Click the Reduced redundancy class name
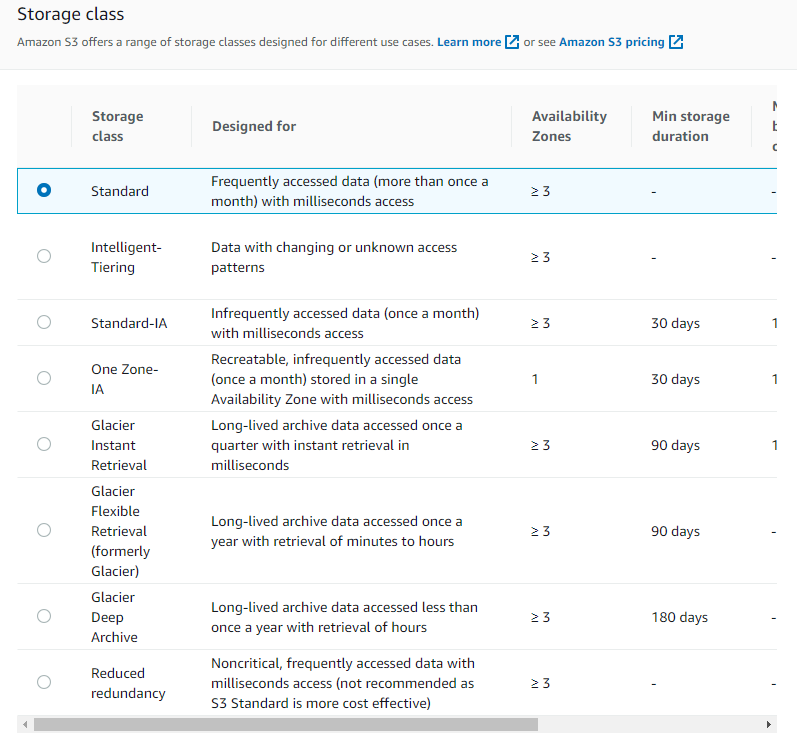Screen dimensions: 797x734 [128, 683]
